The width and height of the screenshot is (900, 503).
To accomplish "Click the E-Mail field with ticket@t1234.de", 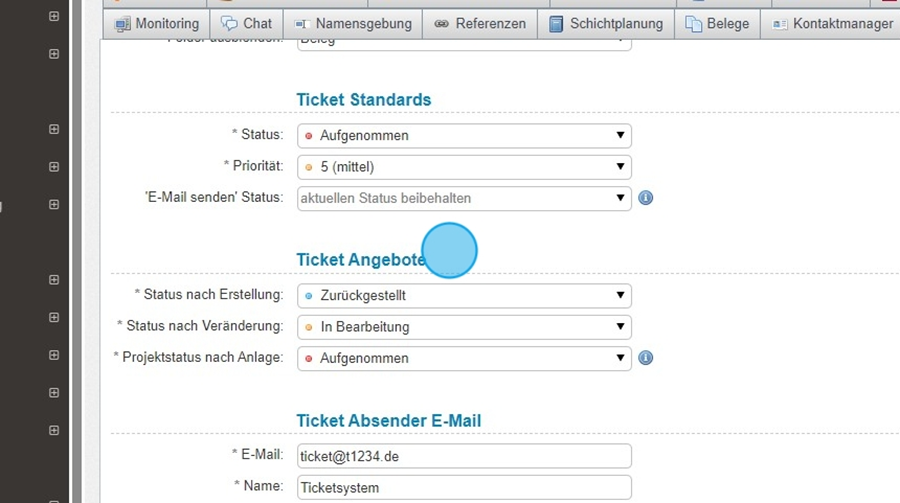I will [x=464, y=456].
